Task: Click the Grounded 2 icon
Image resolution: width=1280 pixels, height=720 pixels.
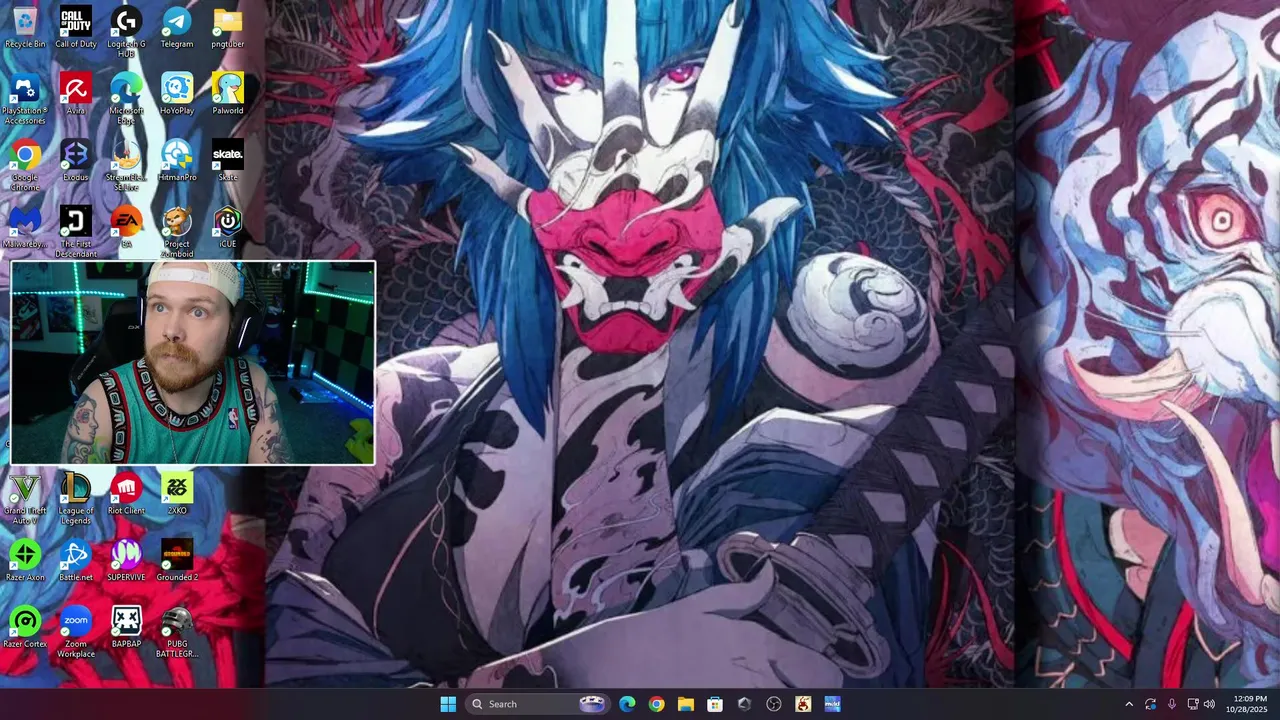Action: pyautogui.click(x=177, y=561)
